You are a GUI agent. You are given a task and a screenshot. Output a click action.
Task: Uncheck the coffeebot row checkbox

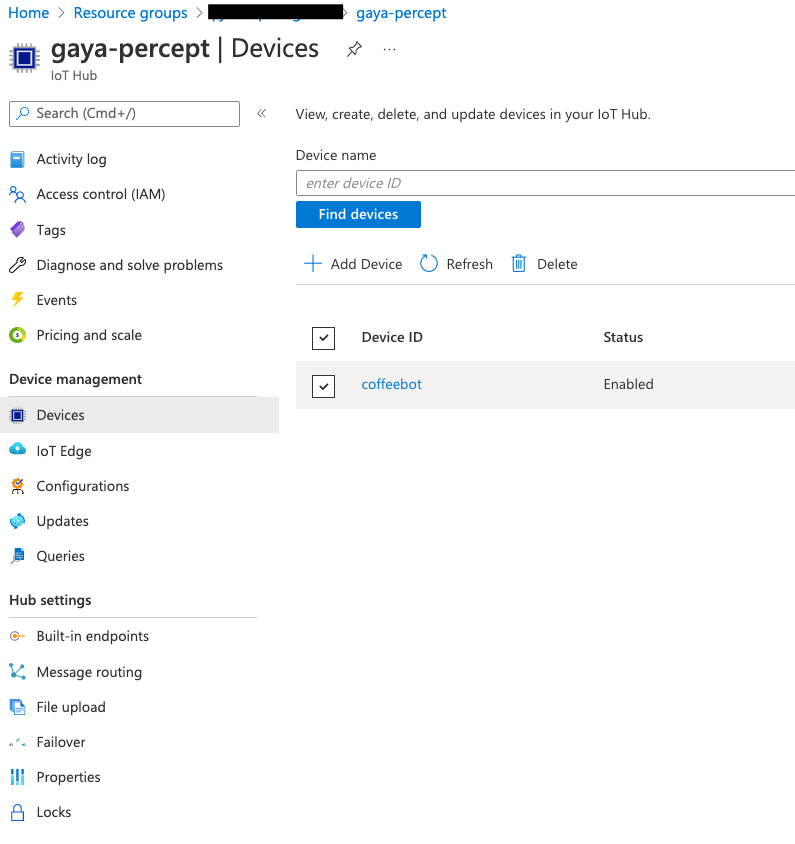point(323,386)
